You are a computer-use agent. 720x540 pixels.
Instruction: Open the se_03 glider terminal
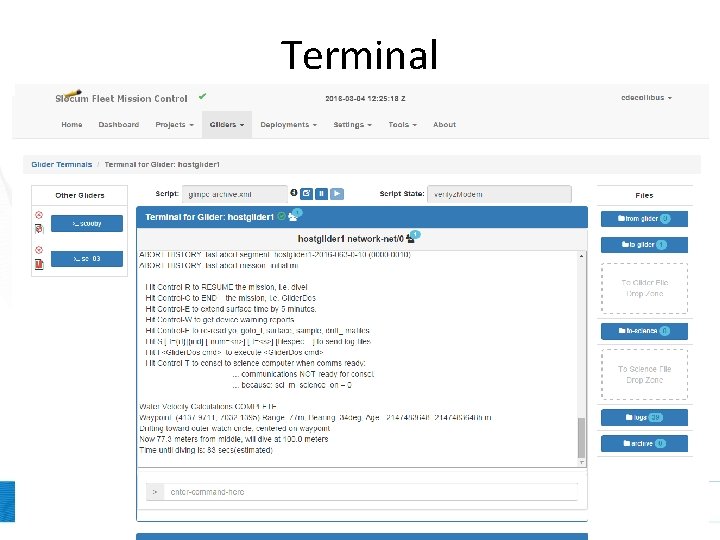tap(87, 259)
